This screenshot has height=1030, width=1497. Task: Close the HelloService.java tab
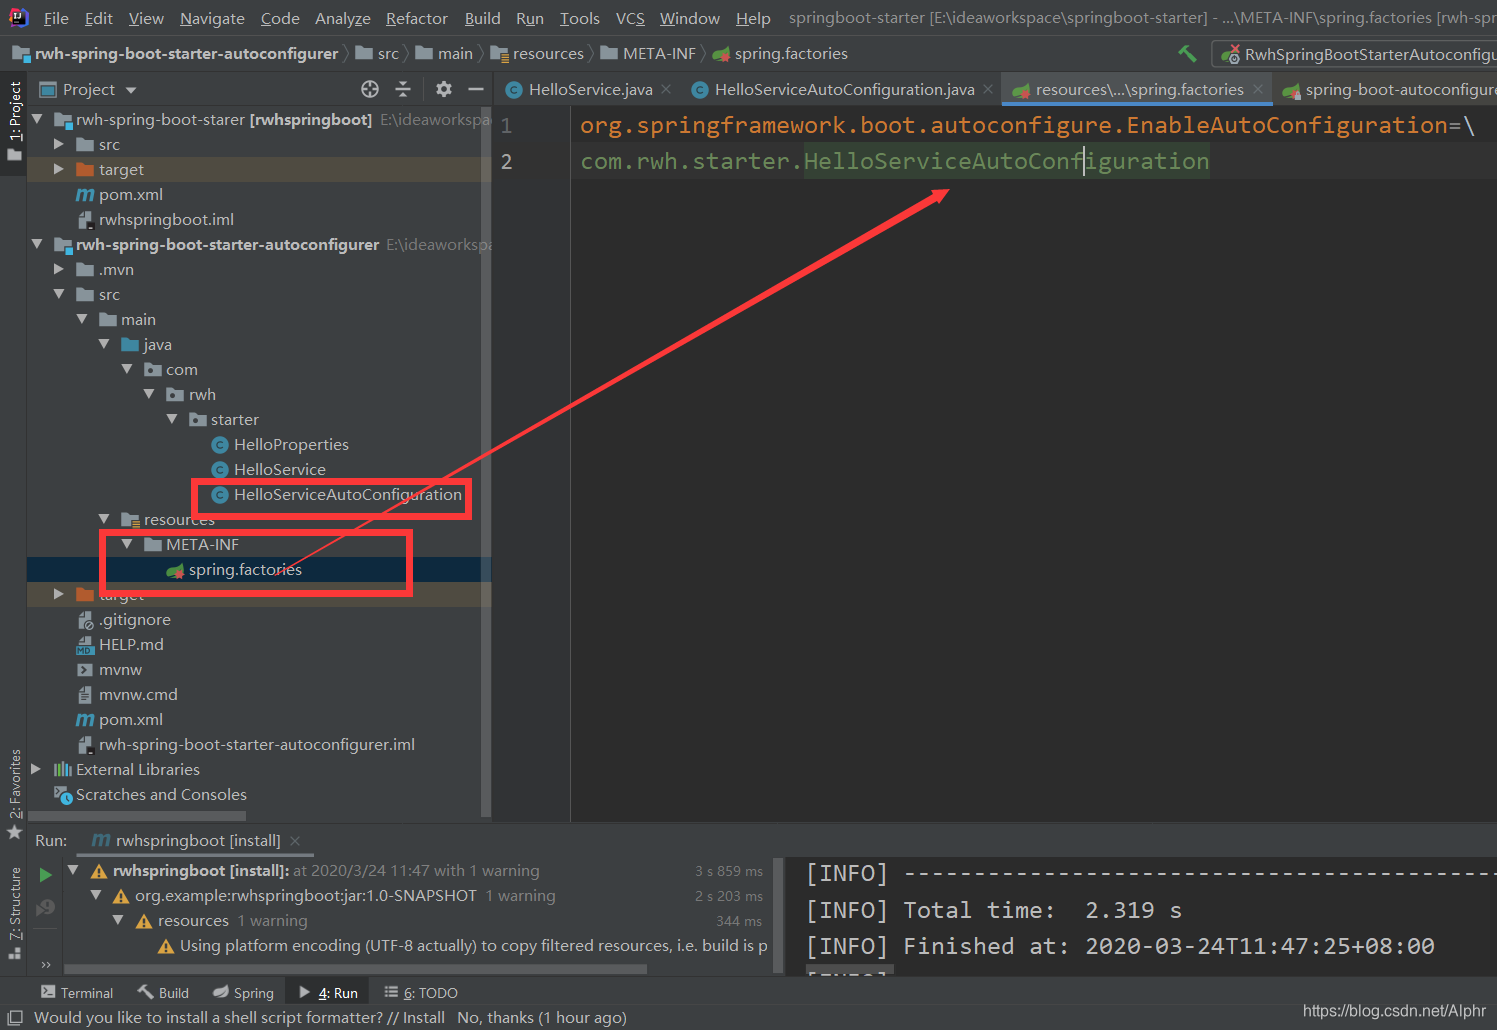[666, 89]
